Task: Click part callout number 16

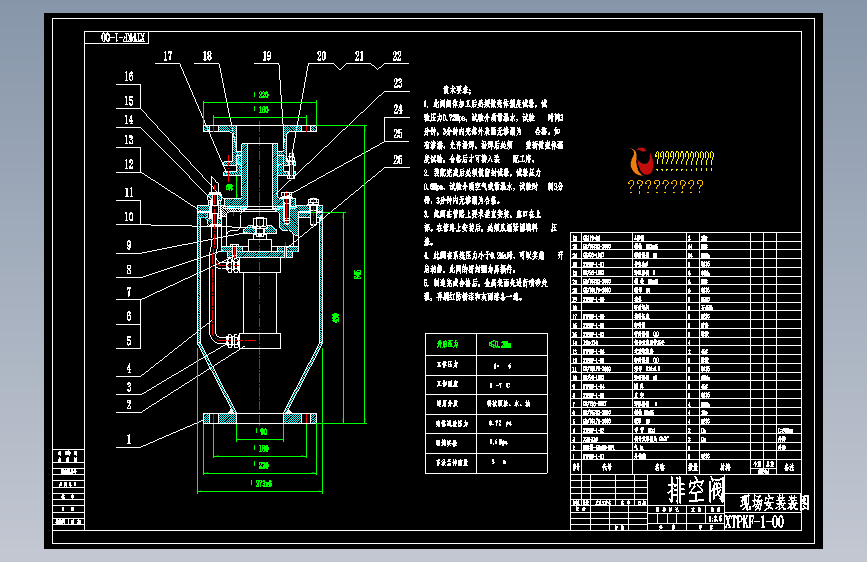Action: click(129, 76)
